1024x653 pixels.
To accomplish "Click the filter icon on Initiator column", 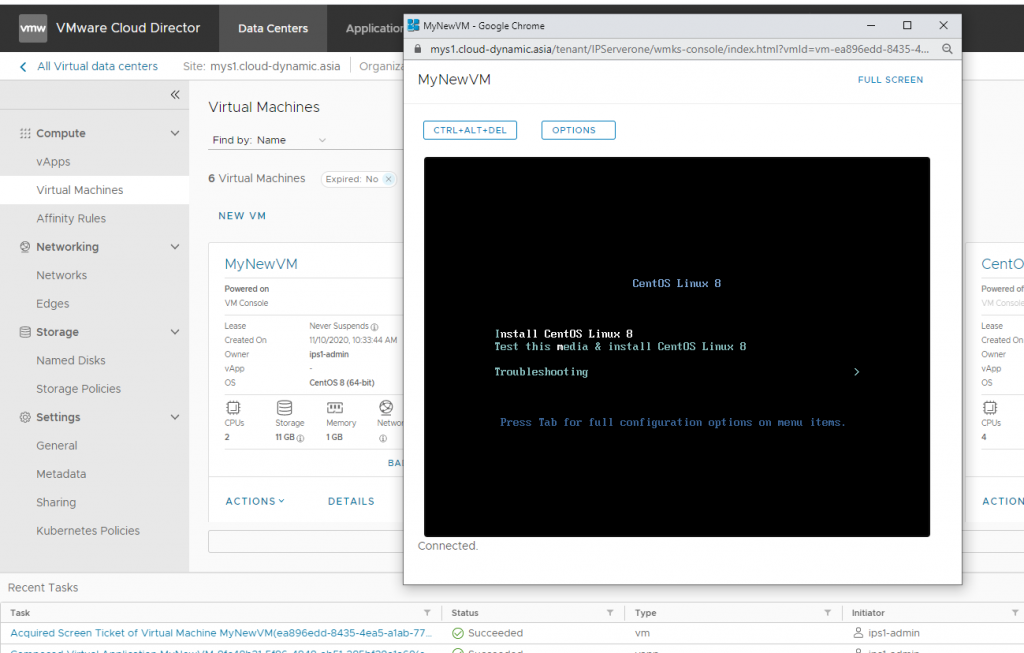I will click(1015, 613).
